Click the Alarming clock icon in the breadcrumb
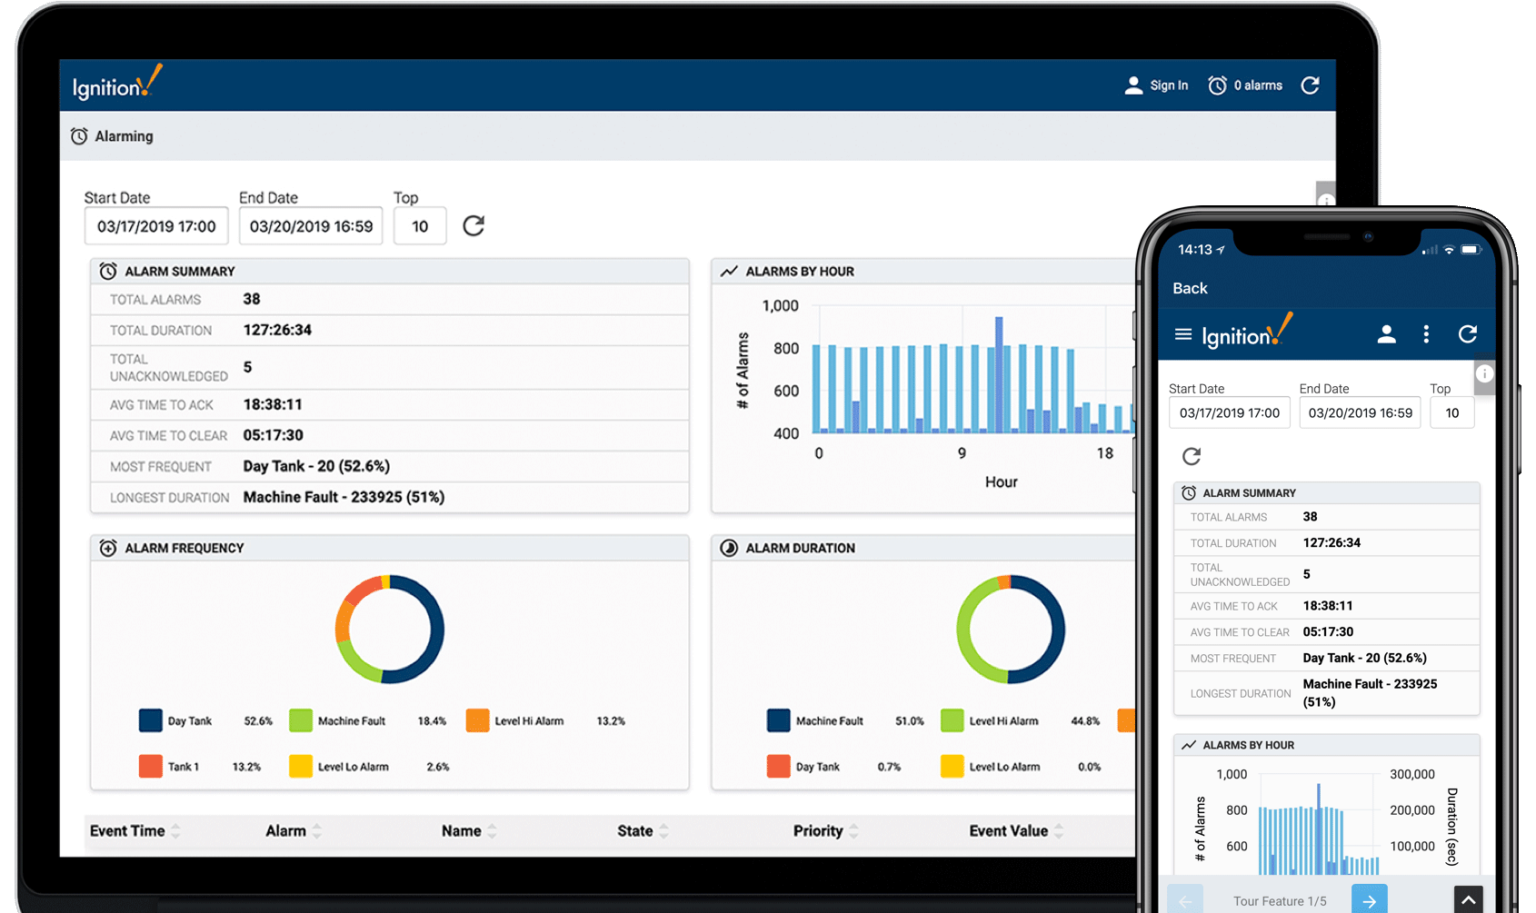This screenshot has width=1536, height=913. 80,136
